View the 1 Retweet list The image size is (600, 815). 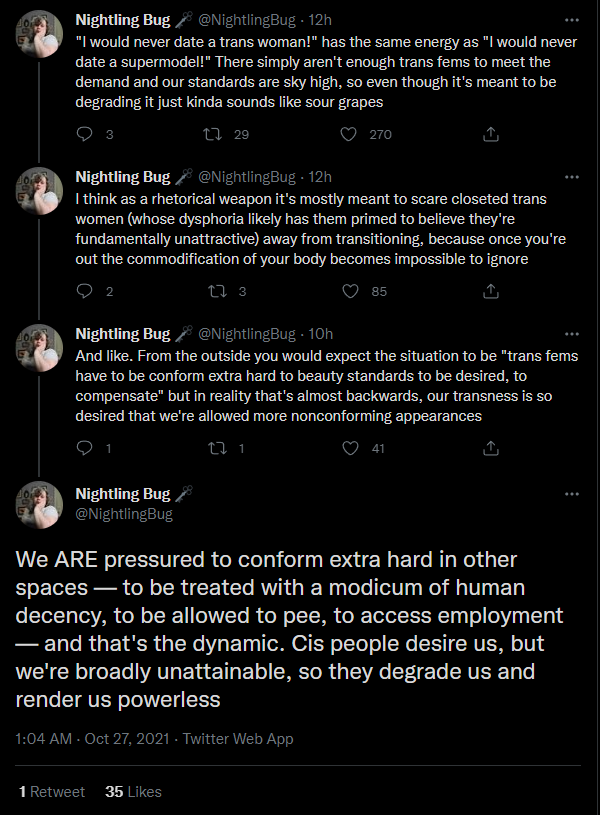(51, 792)
